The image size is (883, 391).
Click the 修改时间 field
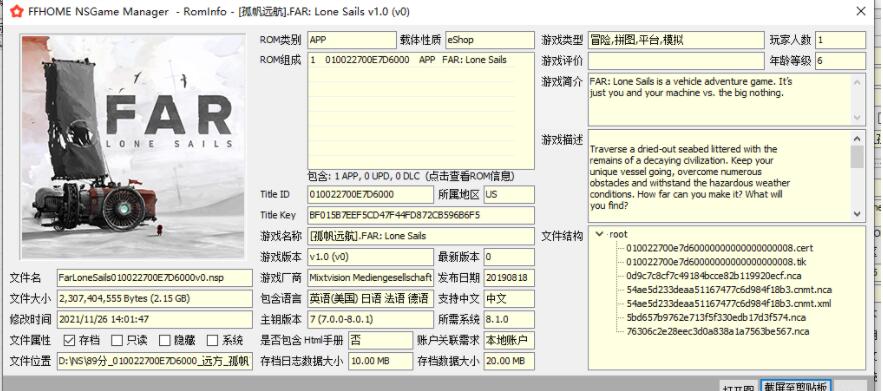click(x=155, y=319)
